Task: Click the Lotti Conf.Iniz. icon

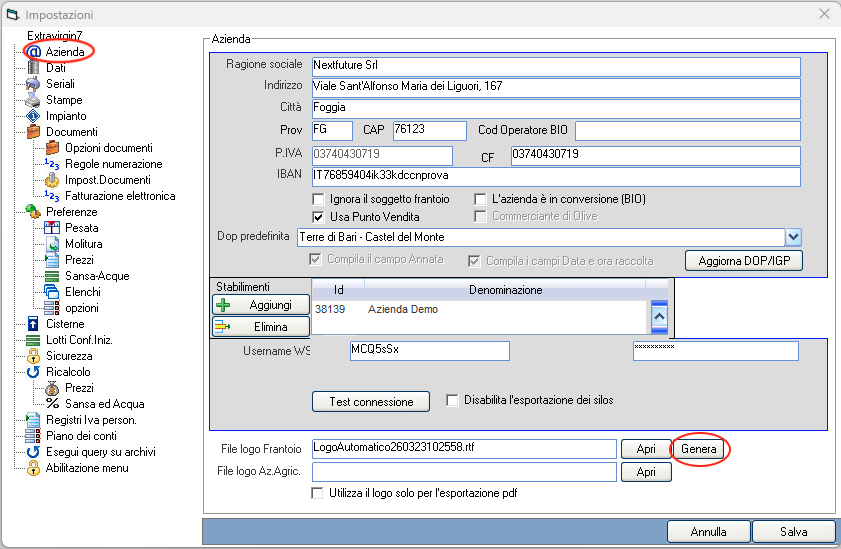Action: [x=33, y=340]
